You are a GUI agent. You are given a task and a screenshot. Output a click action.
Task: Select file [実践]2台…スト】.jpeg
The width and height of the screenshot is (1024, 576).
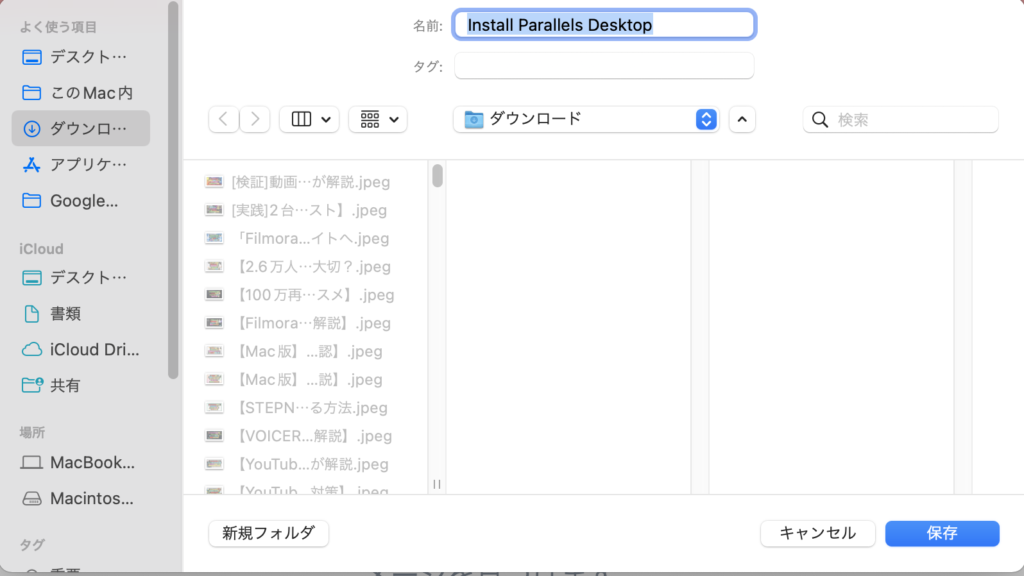[296, 210]
